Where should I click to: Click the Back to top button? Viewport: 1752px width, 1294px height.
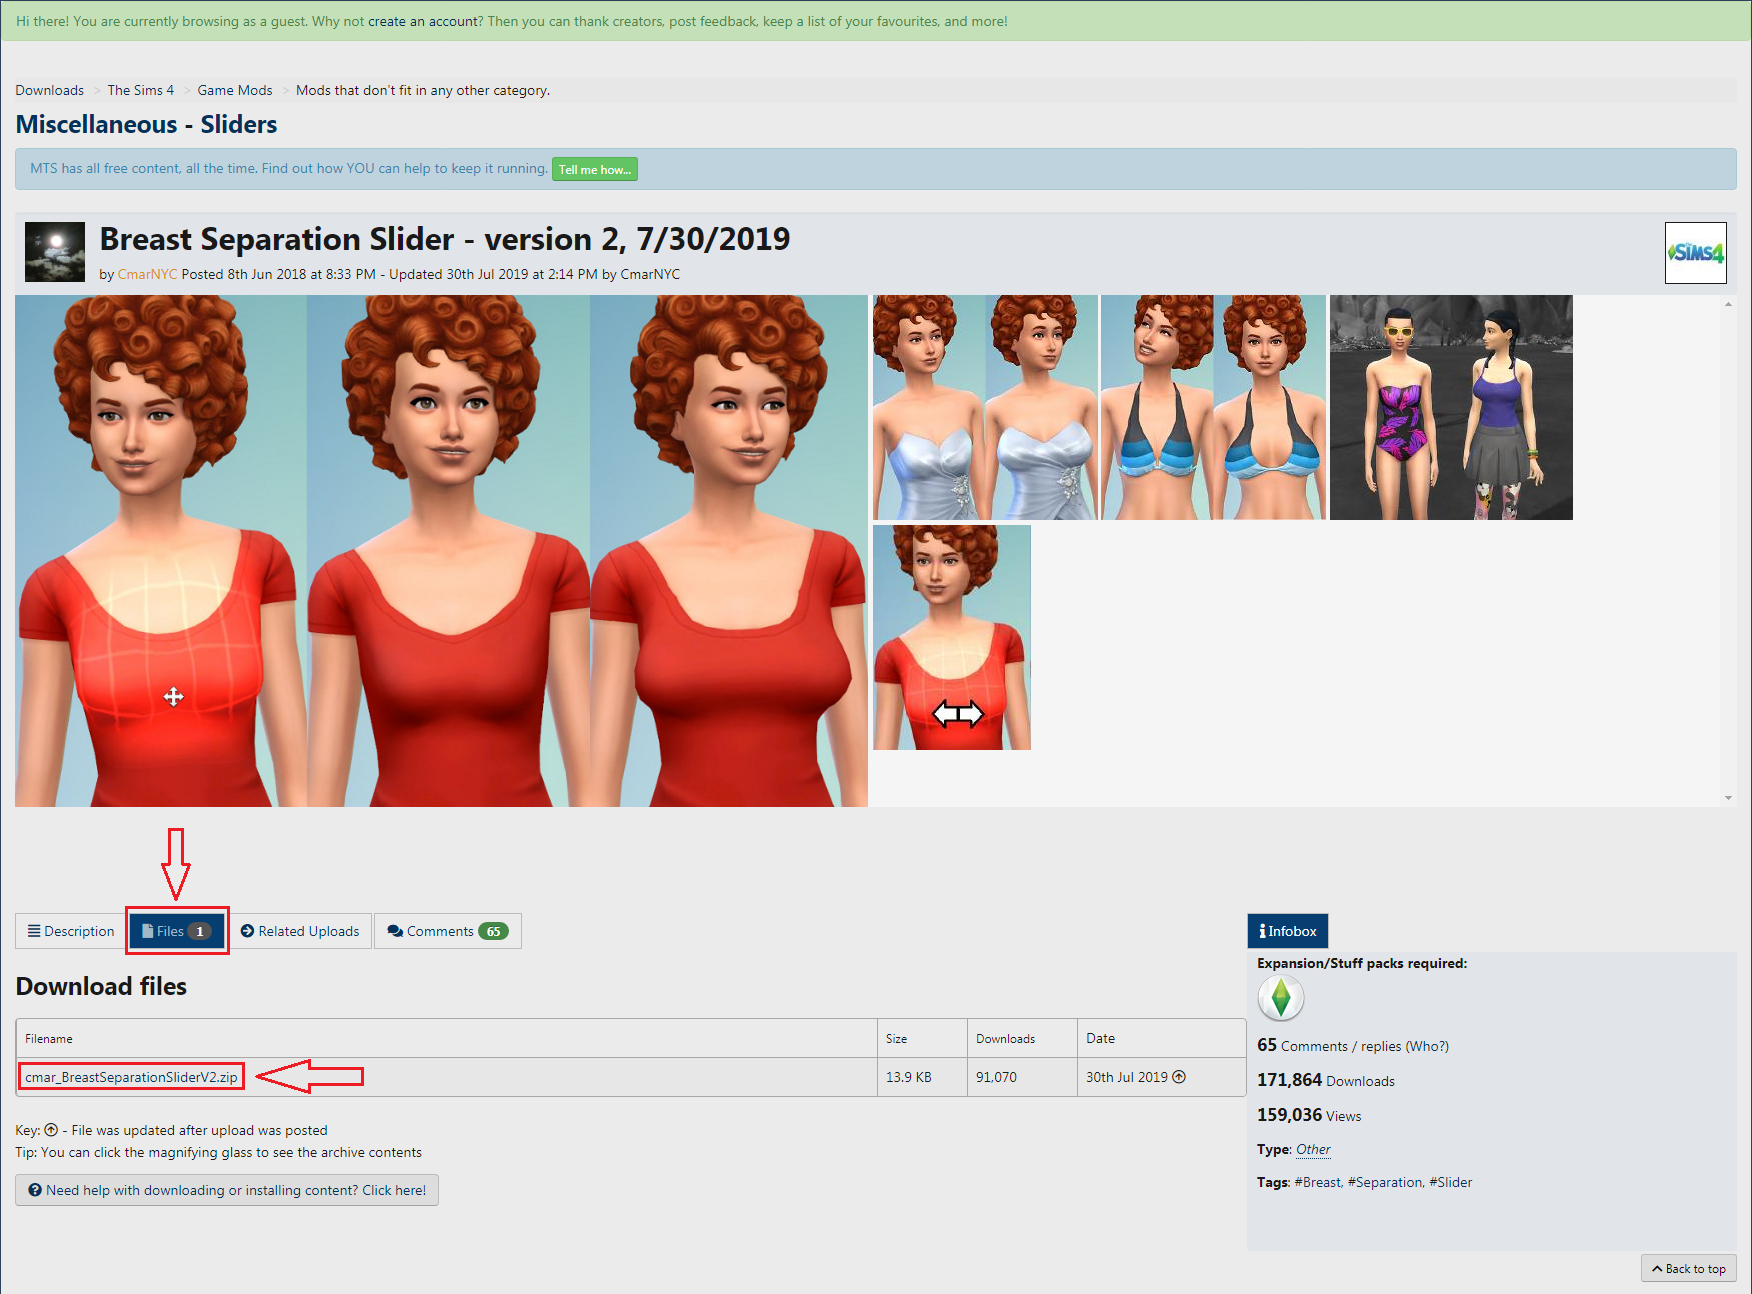(1689, 1268)
